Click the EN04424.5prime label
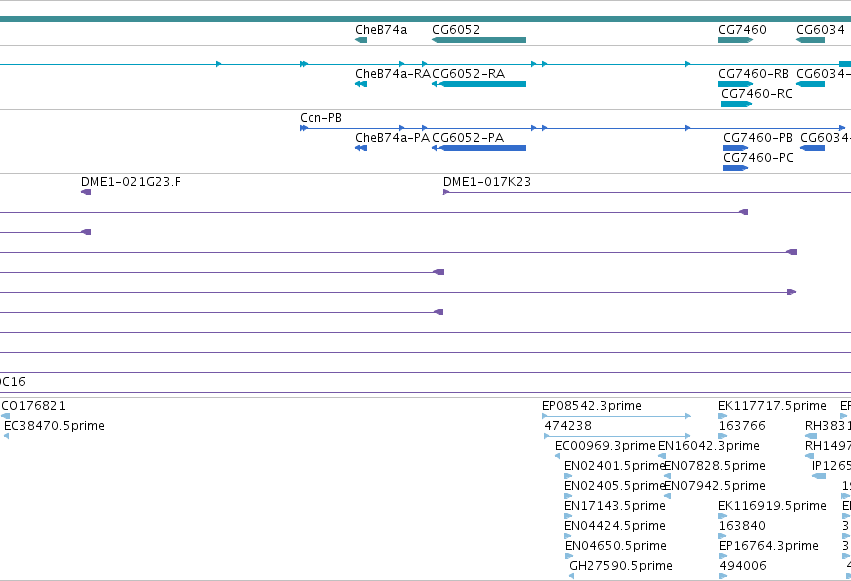This screenshot has width=851, height=581. click(614, 526)
